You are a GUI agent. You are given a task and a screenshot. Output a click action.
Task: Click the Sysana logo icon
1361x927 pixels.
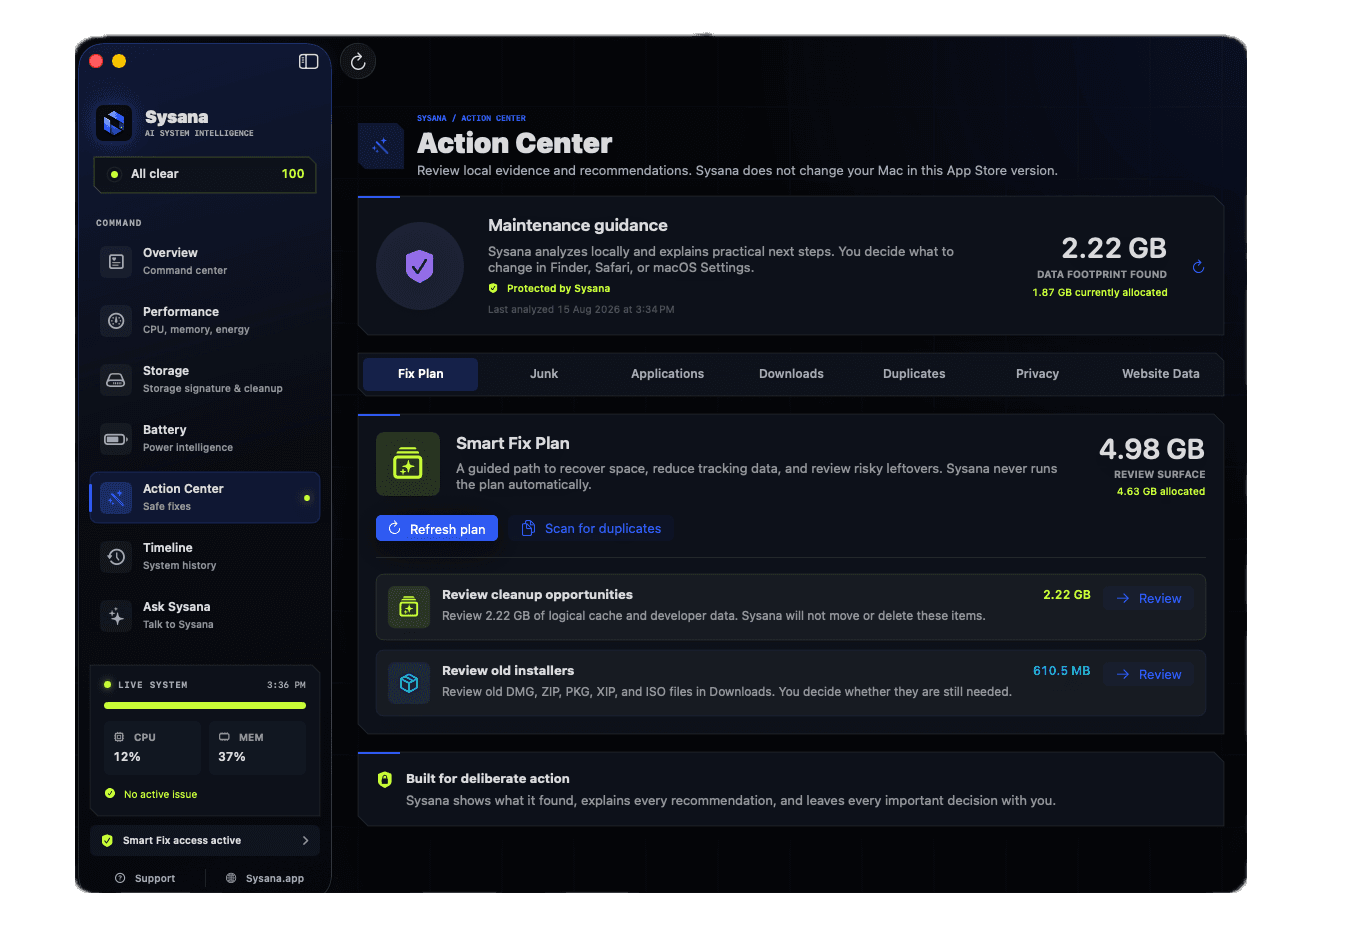pos(114,123)
